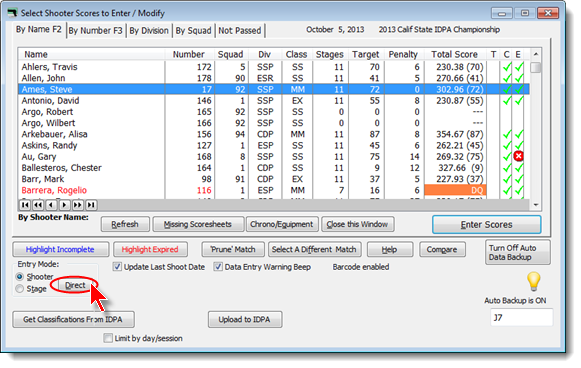Click the Auto Backup lightbulb icon

534,282
